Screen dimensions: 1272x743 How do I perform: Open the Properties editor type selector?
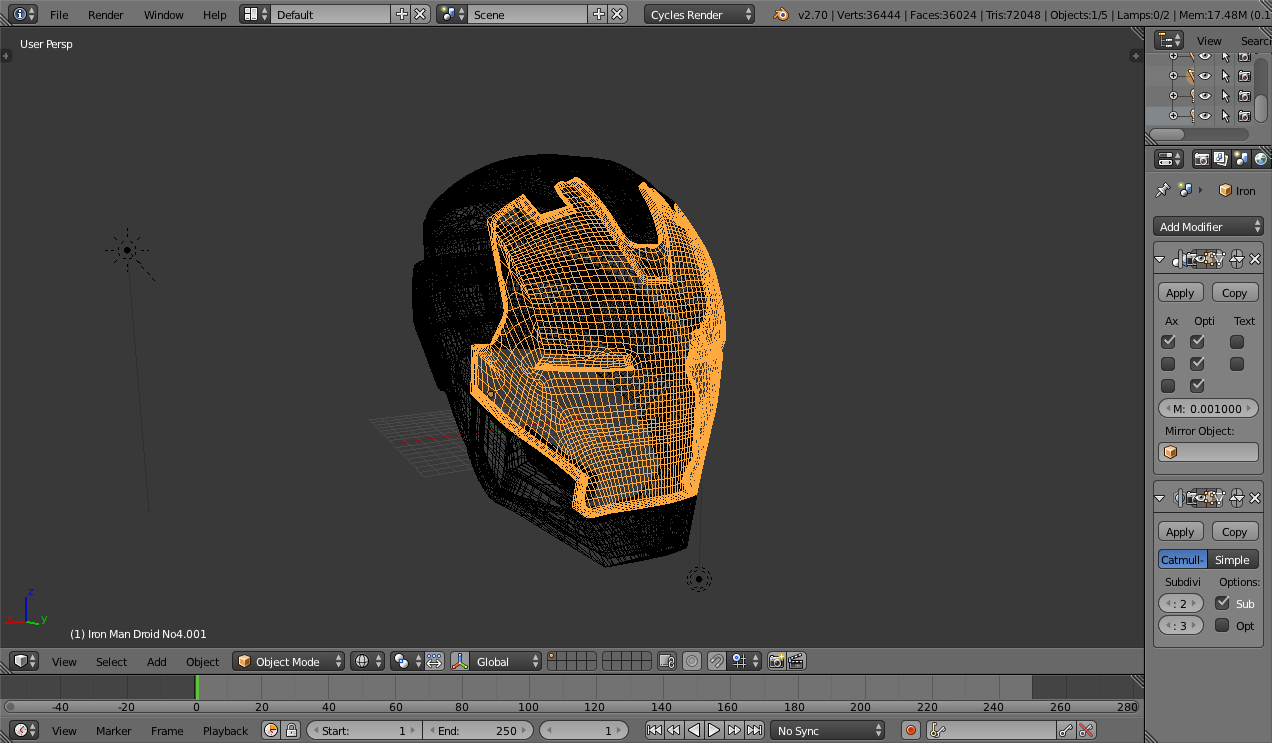(1169, 159)
